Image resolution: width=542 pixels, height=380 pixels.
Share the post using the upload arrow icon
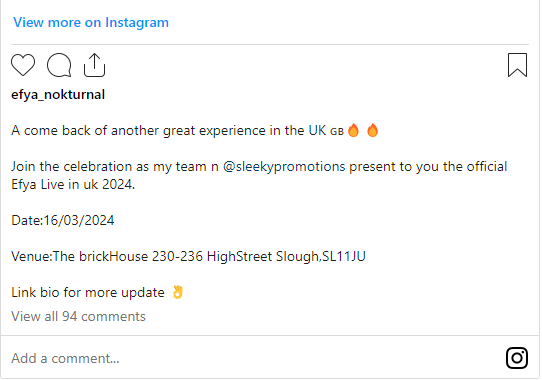(94, 65)
